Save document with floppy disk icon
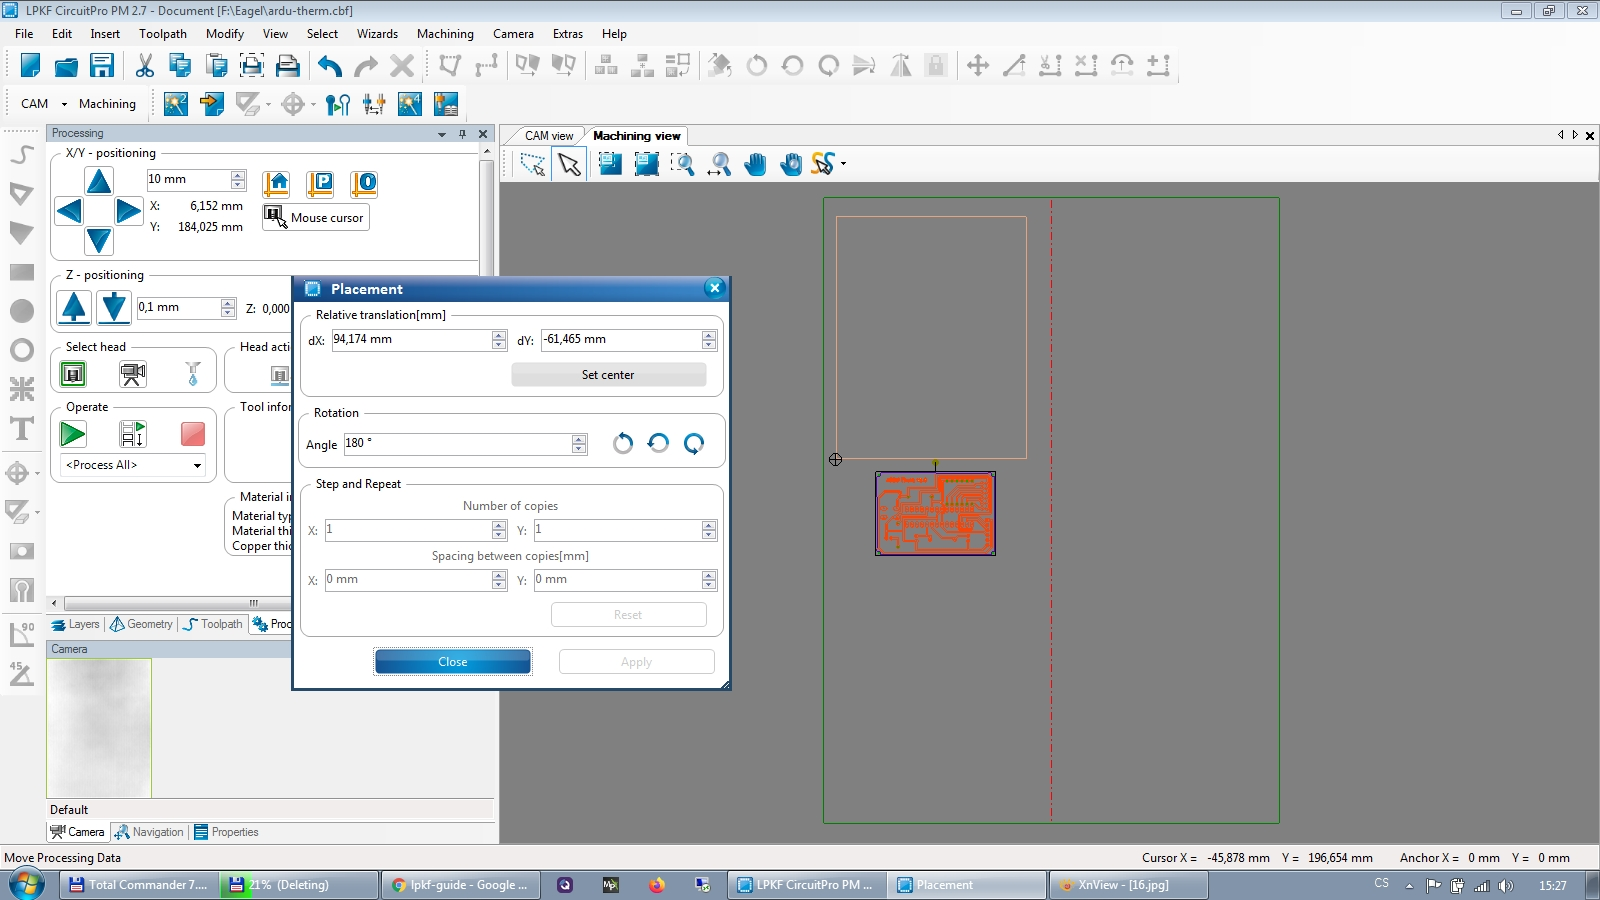The image size is (1600, 900). tap(102, 66)
